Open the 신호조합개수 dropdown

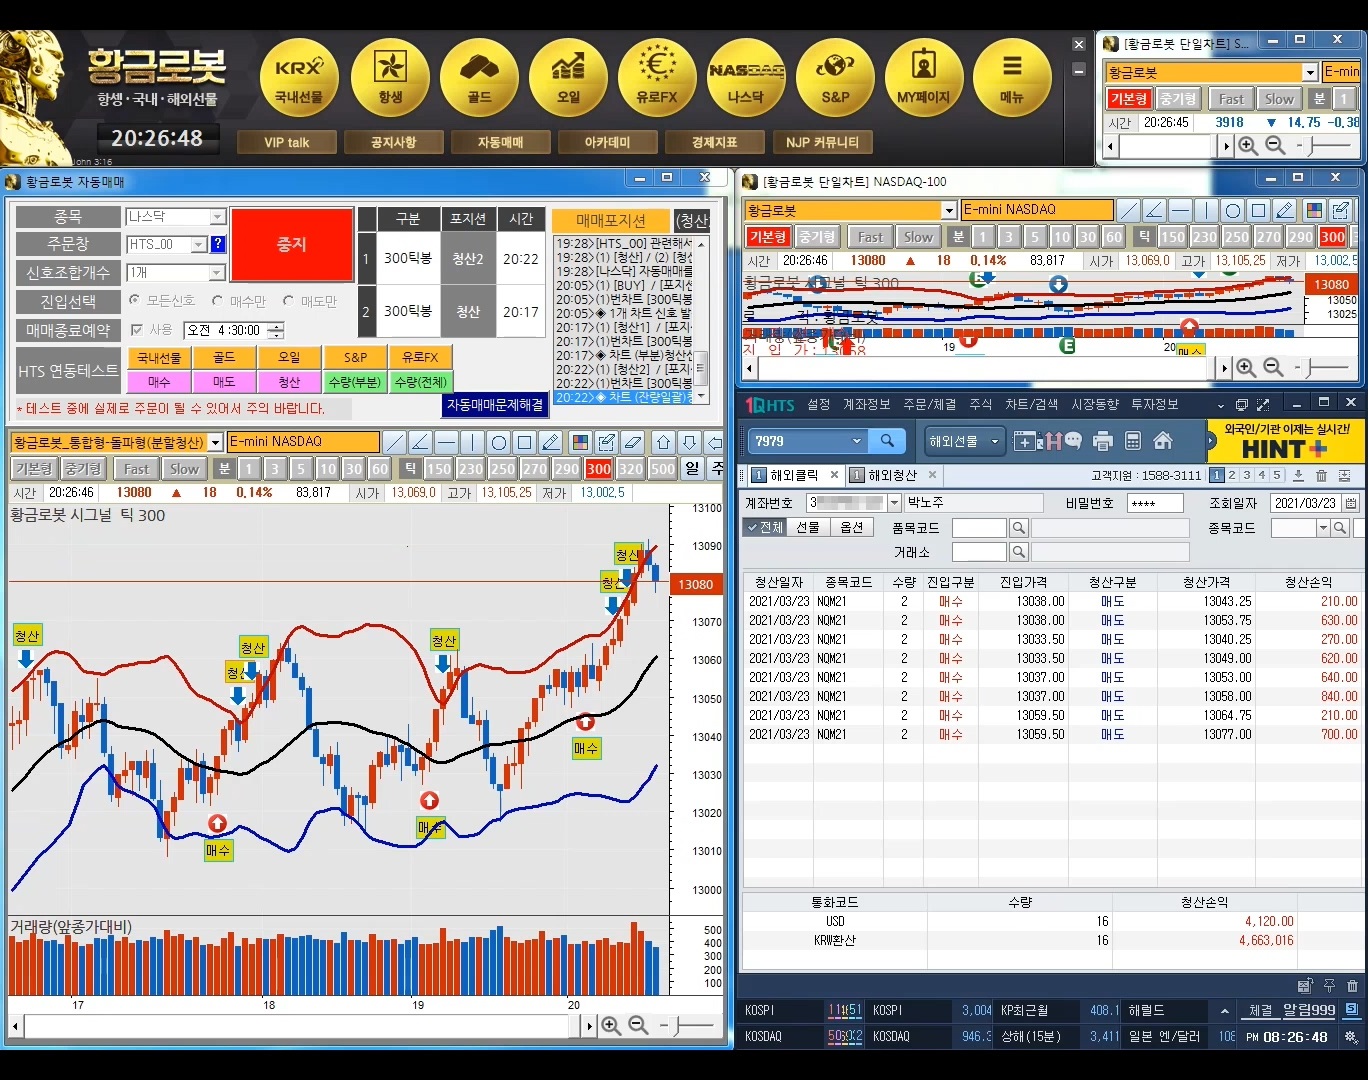tap(217, 273)
